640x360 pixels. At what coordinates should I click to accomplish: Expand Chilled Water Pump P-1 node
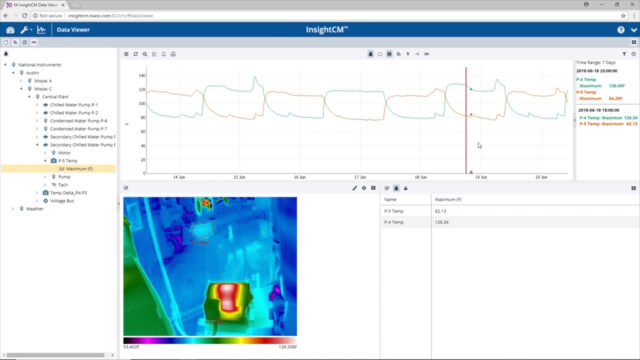(37, 105)
